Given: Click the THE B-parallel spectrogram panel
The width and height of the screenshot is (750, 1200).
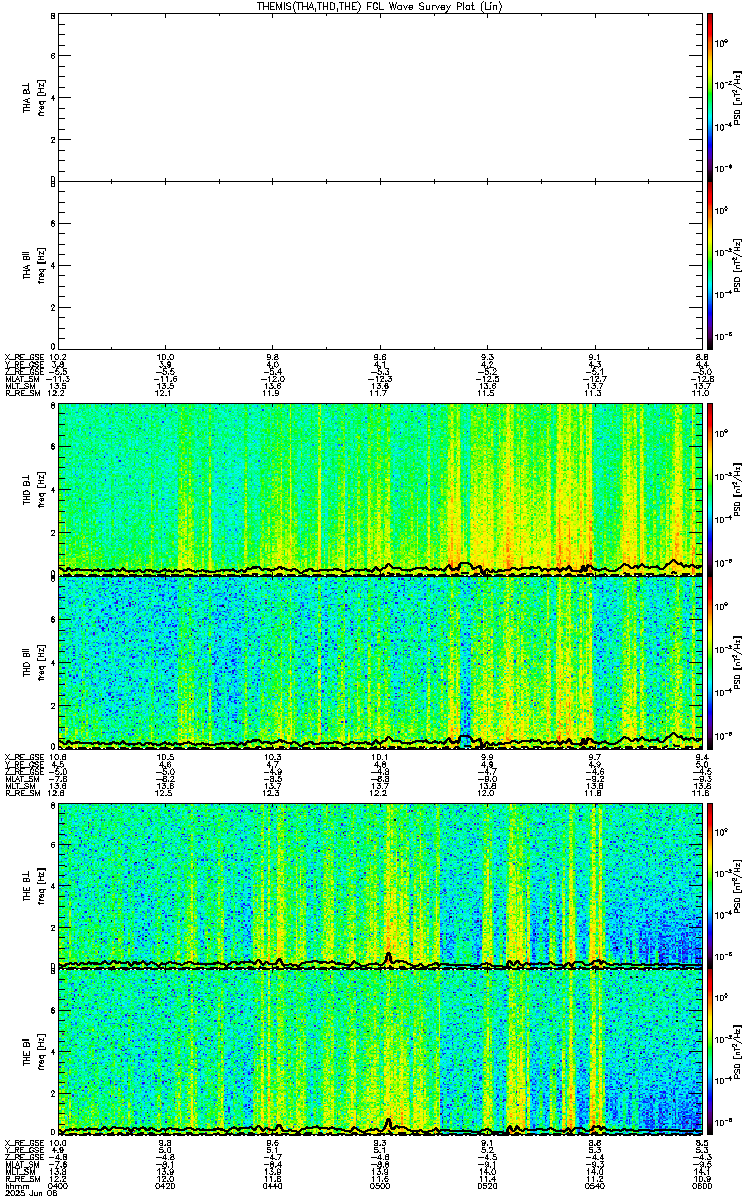Looking at the screenshot, I should (x=380, y=1052).
